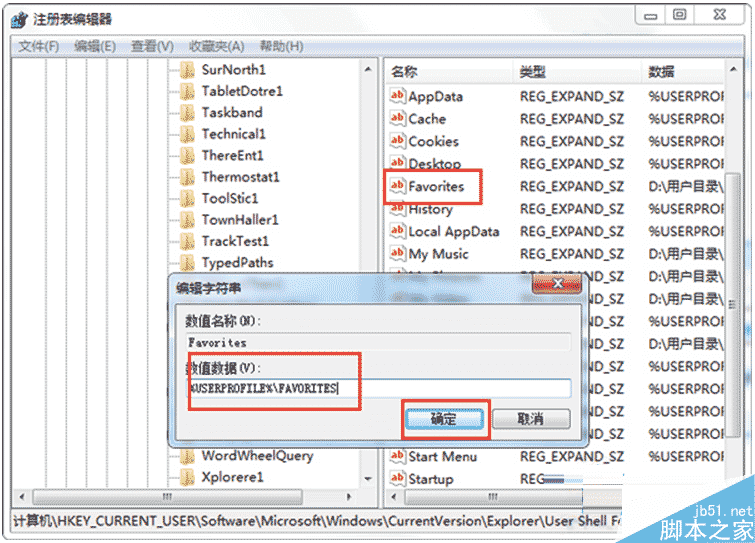
Task: Cancel the edit with 取消 button
Action: pyautogui.click(x=531, y=419)
